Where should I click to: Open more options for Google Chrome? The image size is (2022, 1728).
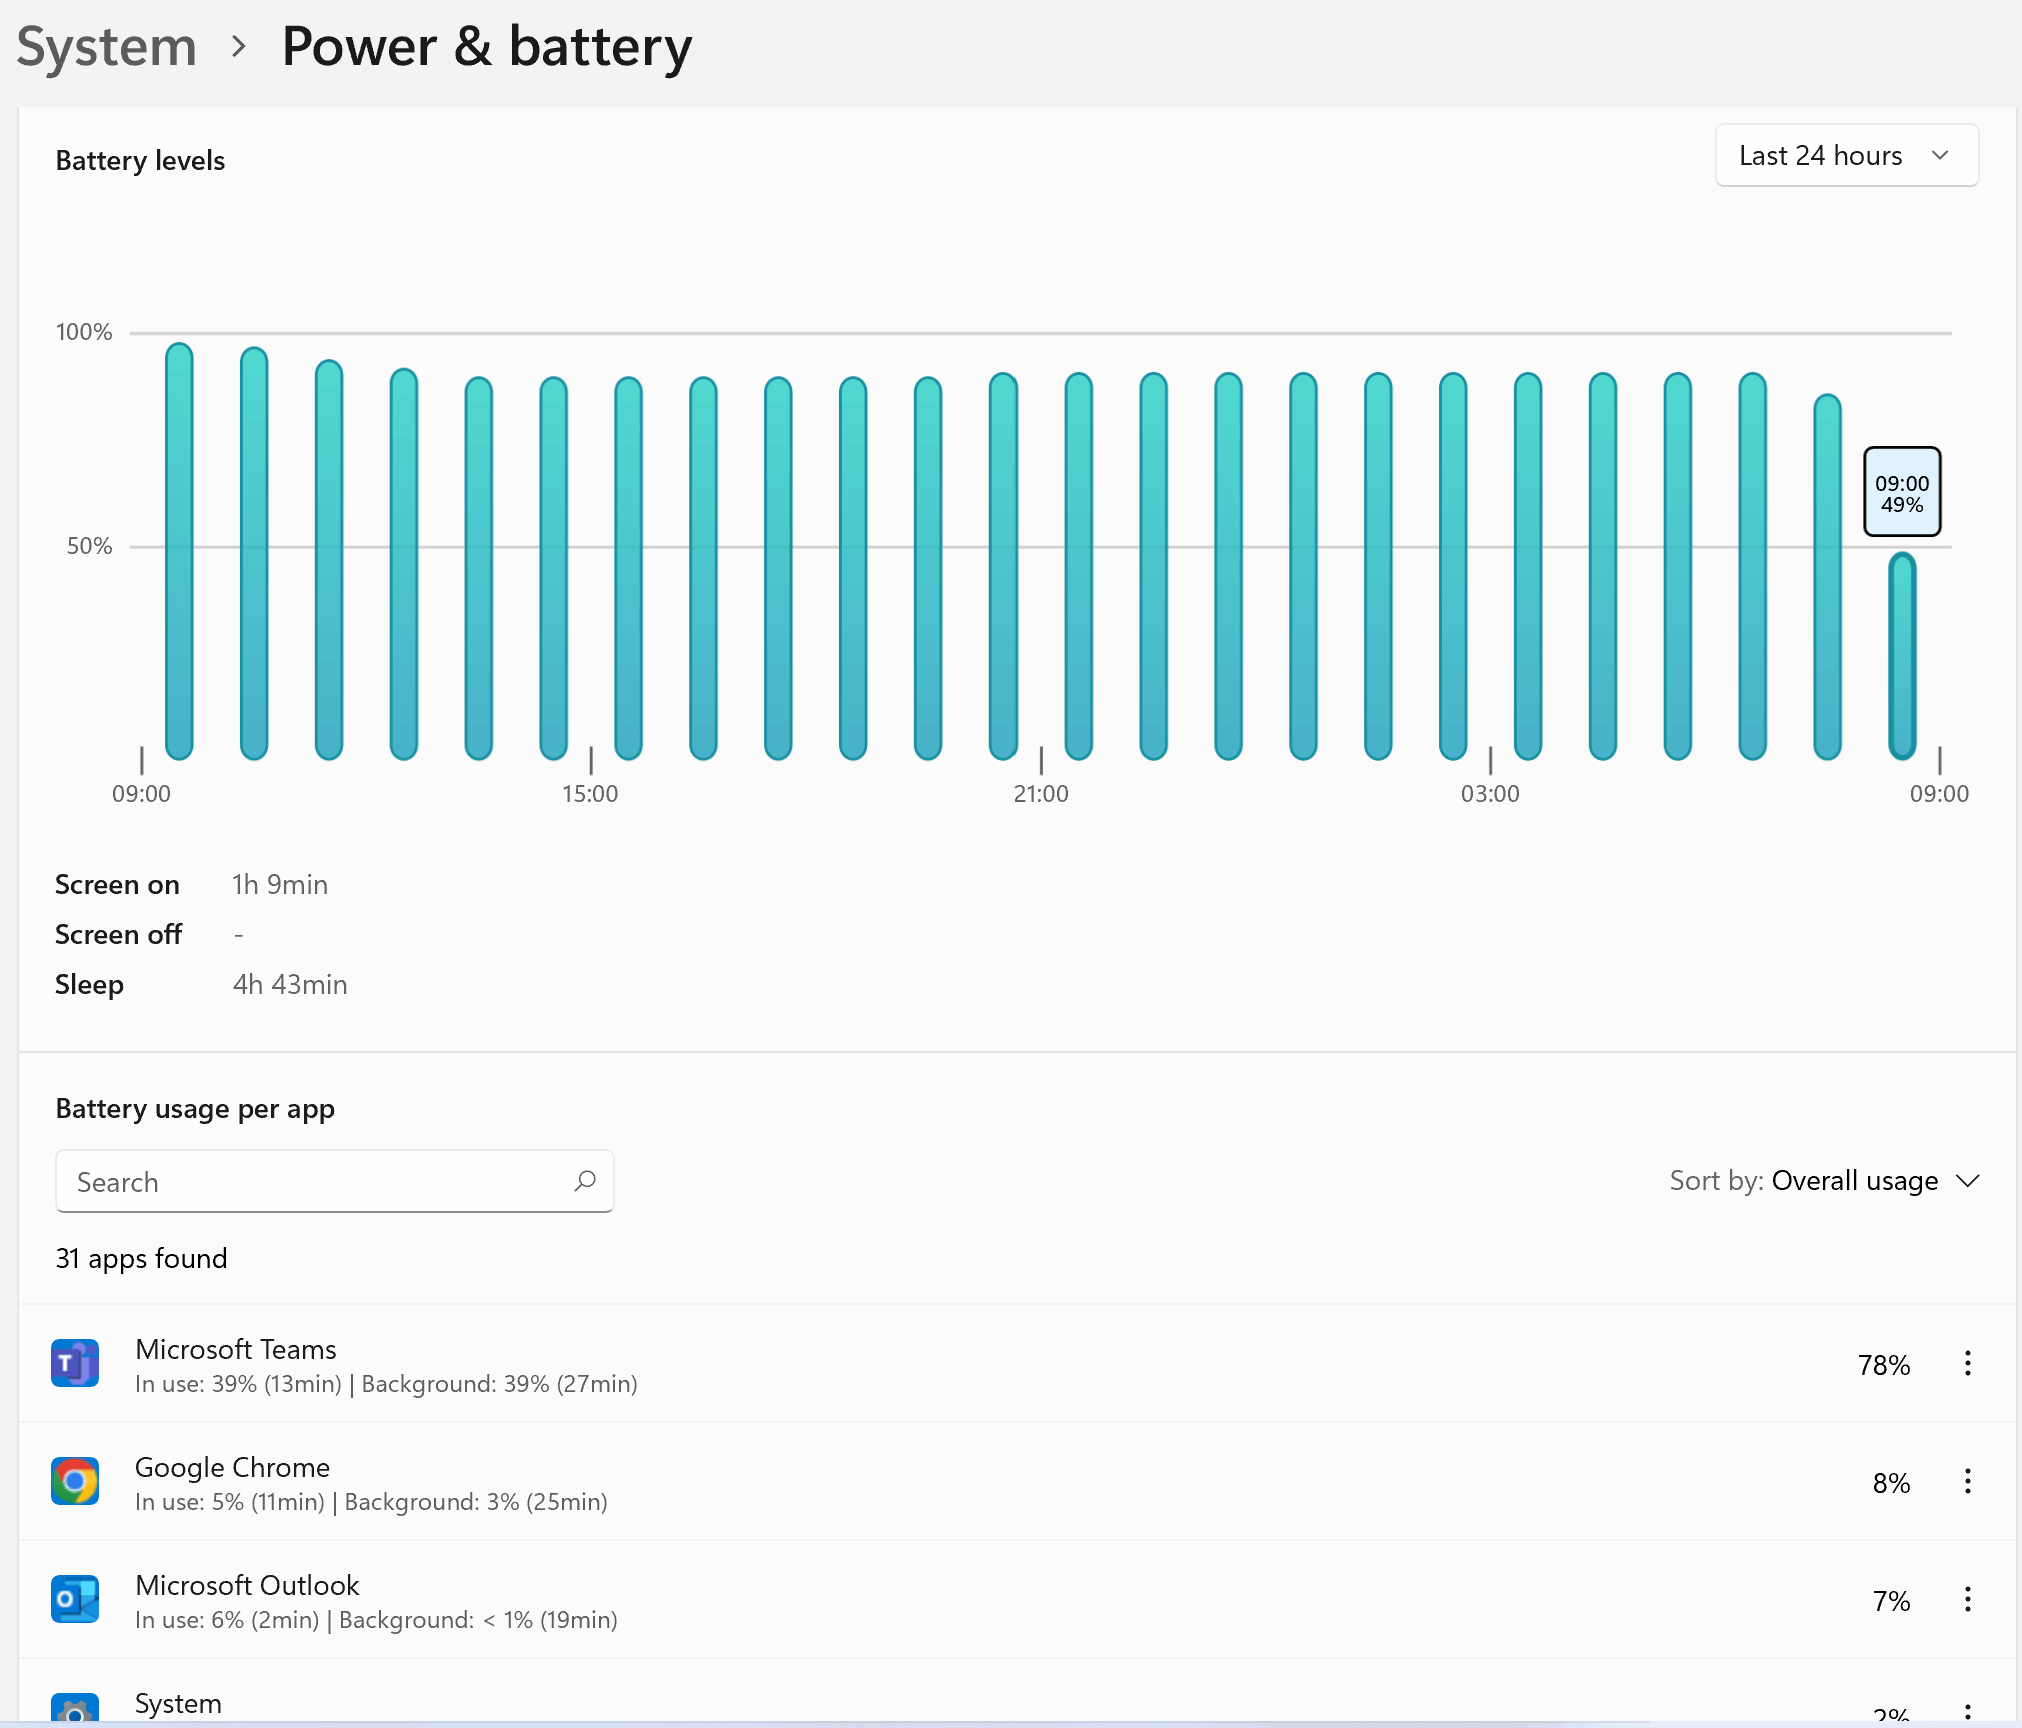(1967, 1481)
